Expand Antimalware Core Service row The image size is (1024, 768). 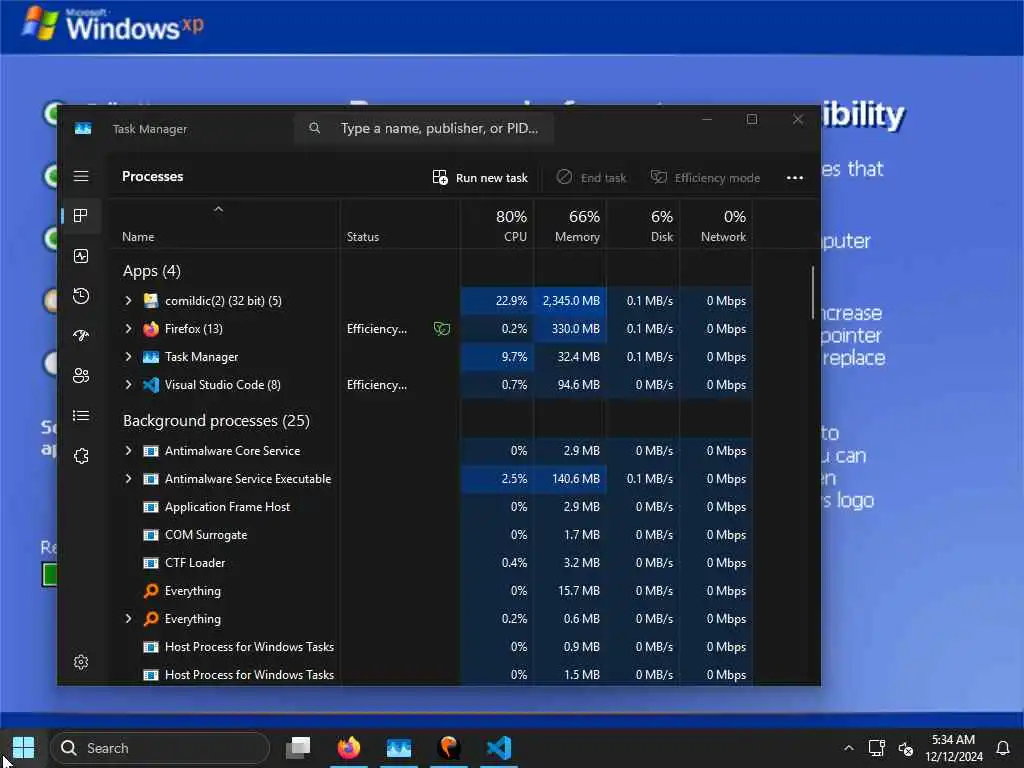128,451
